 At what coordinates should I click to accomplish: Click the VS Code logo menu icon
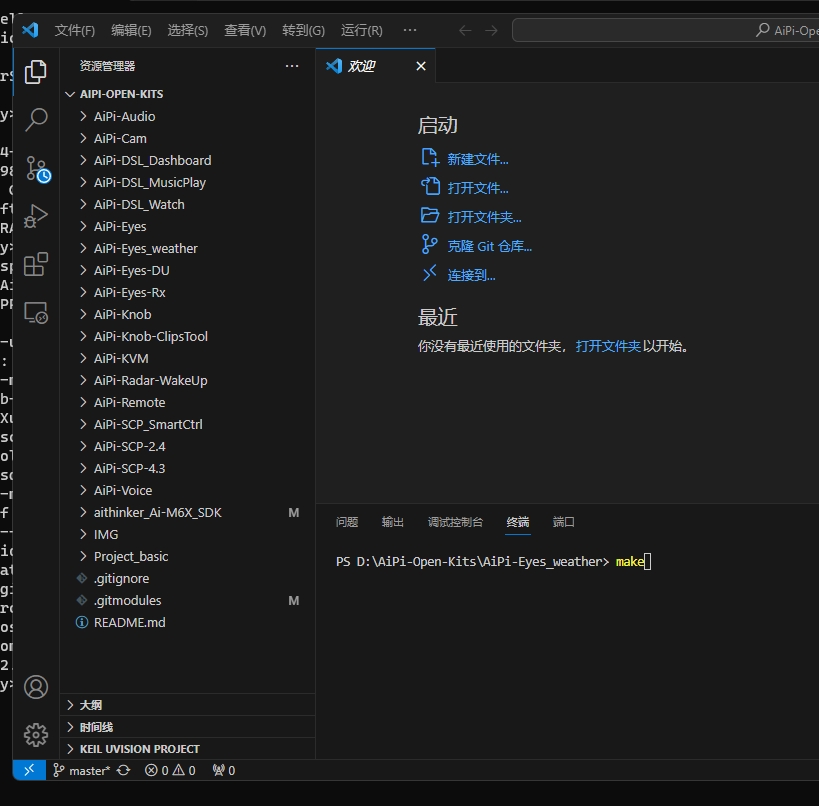(30, 30)
